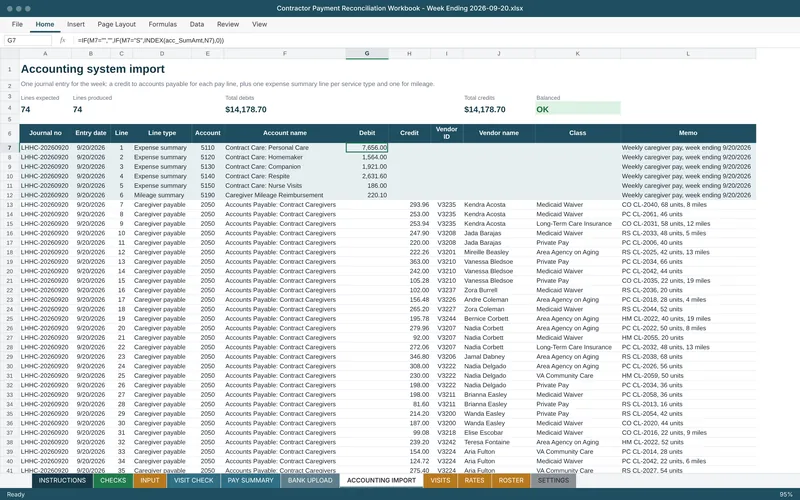Click the 'Memo' column header cell
The height and width of the screenshot is (500, 800).
point(688,133)
